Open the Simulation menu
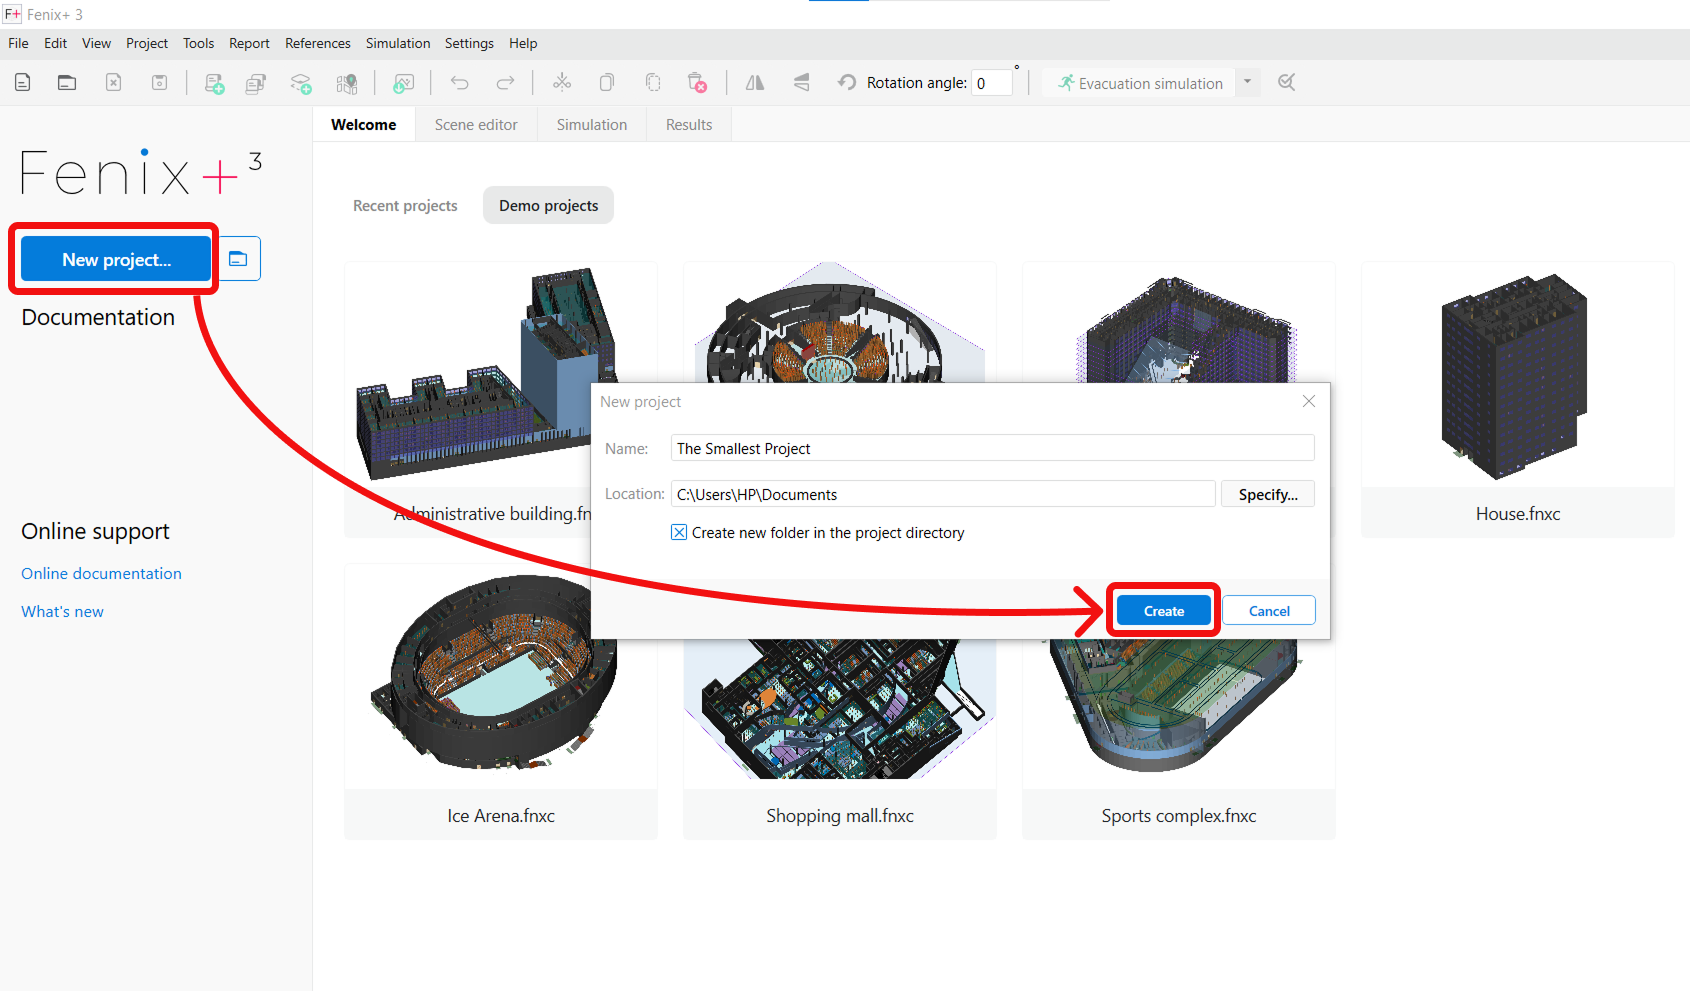The height and width of the screenshot is (991, 1690). pos(397,43)
